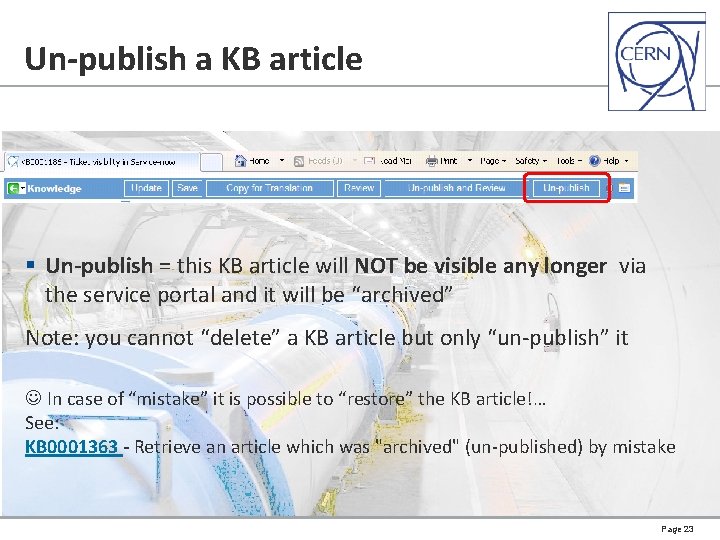Screen dimensions: 720x540
Task: Click the CERN logo
Action: 657,61
